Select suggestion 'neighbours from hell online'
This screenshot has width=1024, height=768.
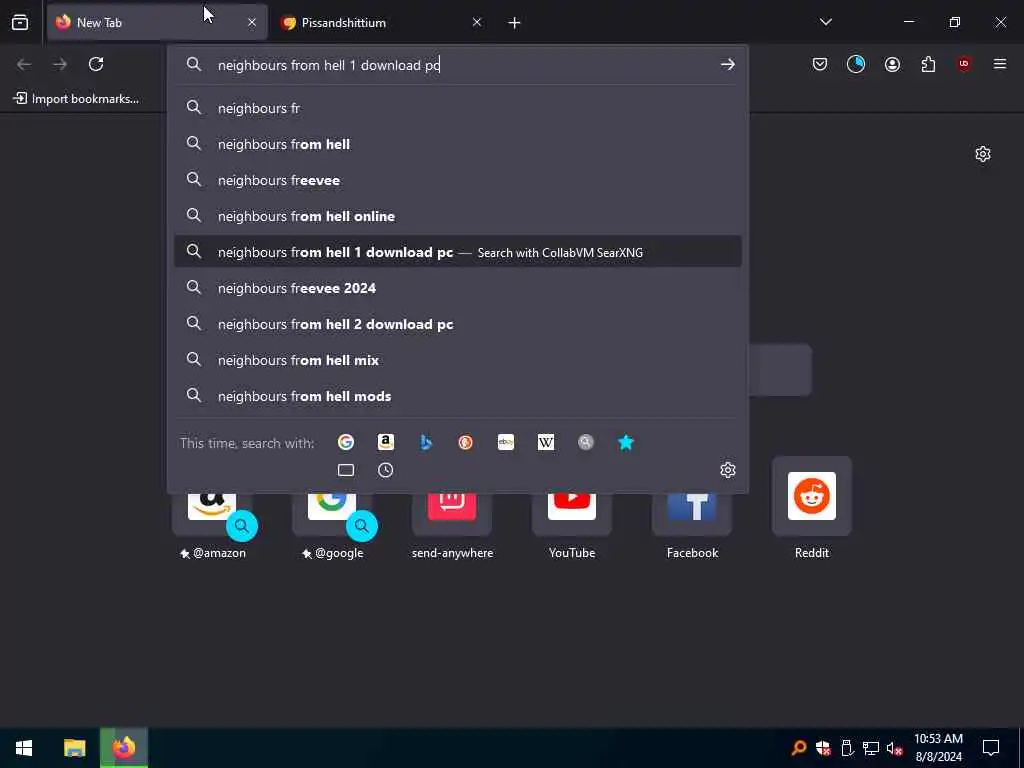(x=458, y=216)
